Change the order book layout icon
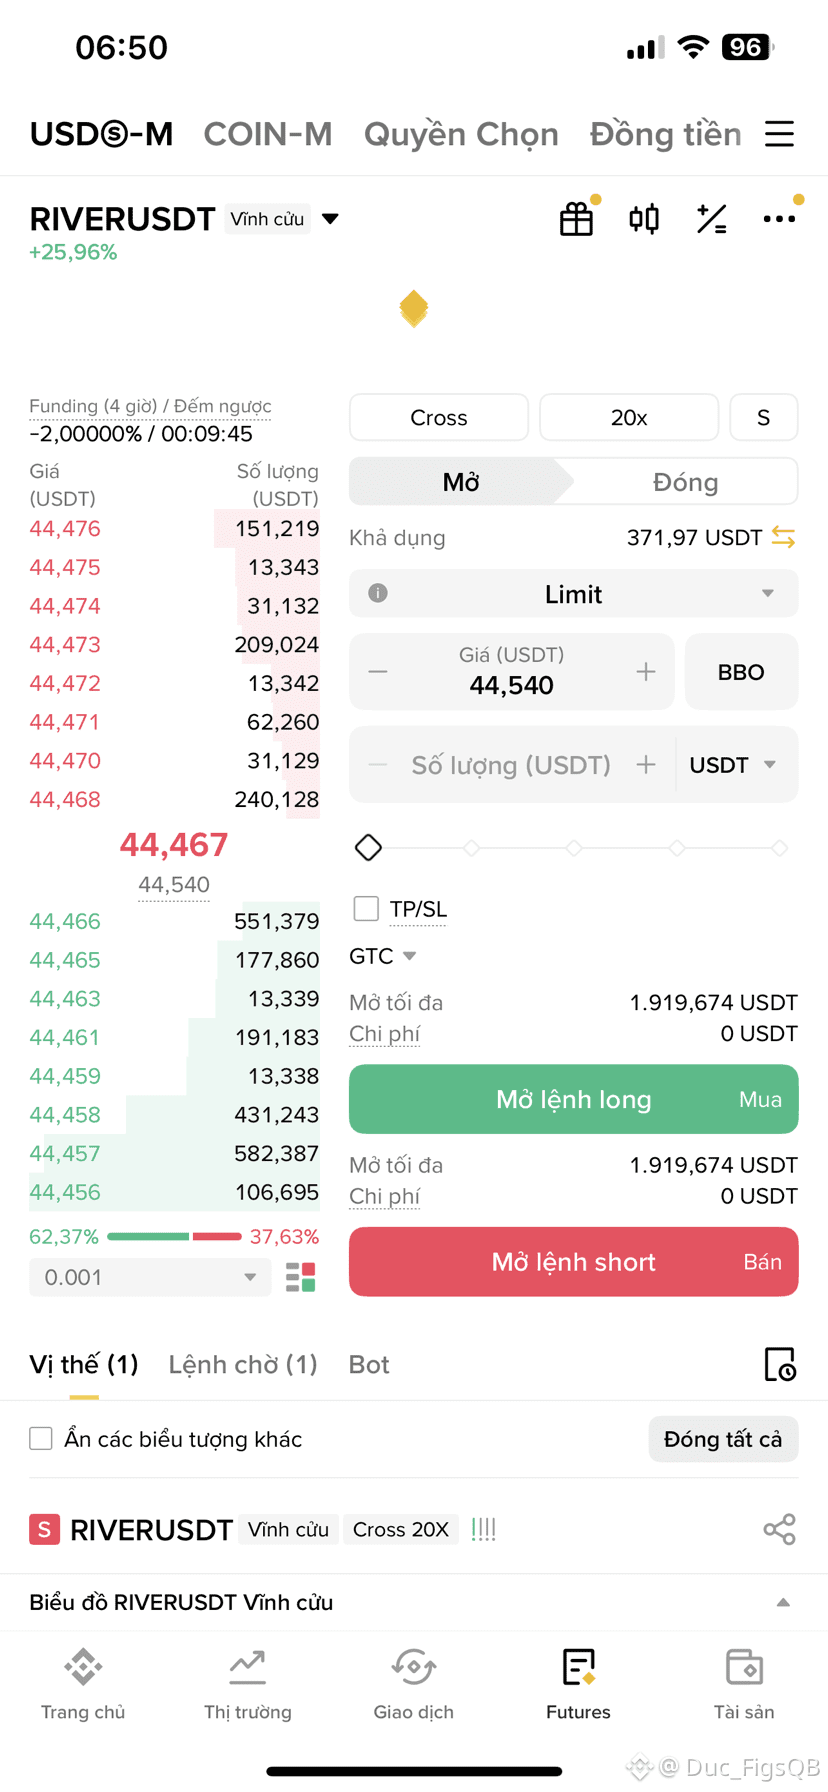 (301, 1277)
